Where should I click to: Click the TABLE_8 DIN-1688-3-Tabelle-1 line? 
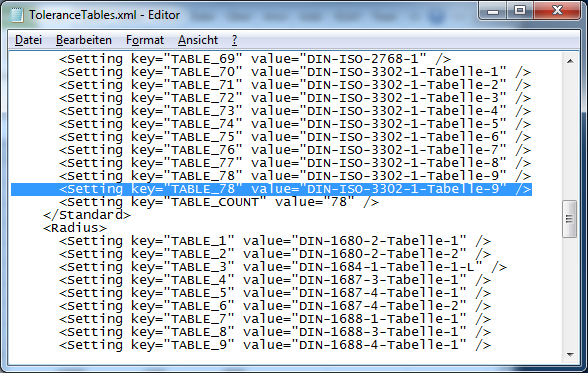(275, 332)
